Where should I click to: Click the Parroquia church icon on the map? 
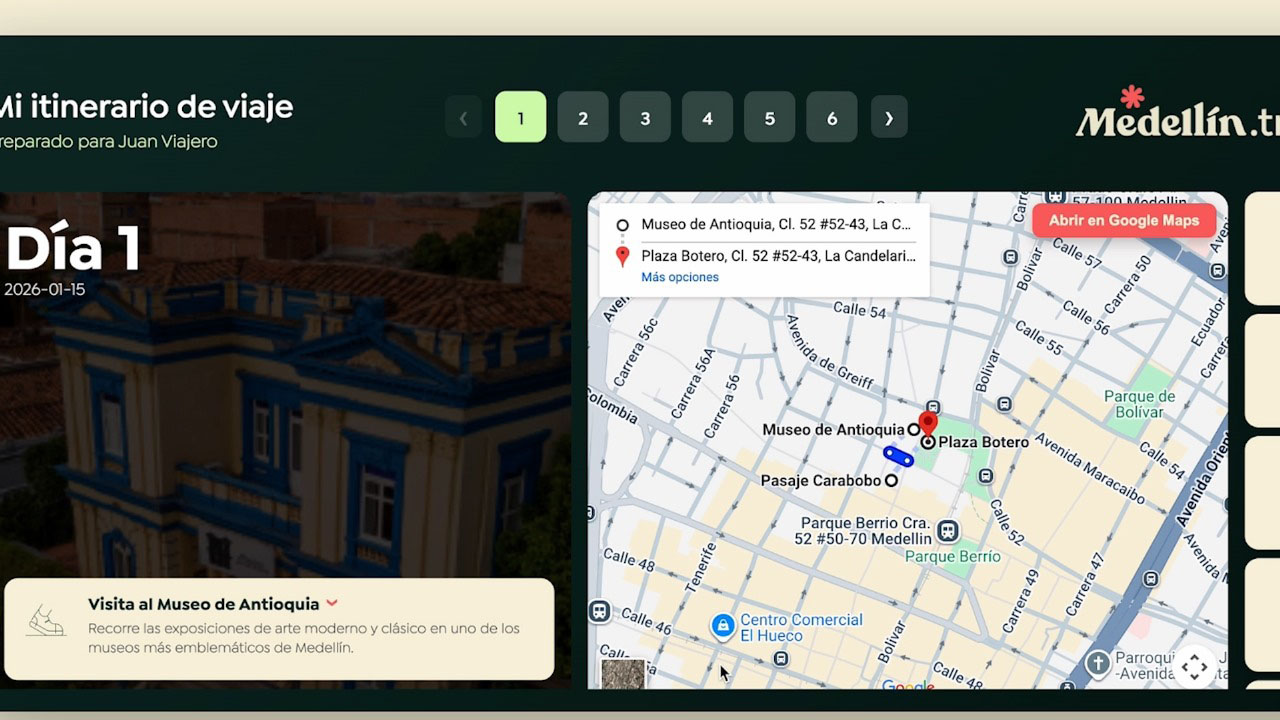point(1098,663)
